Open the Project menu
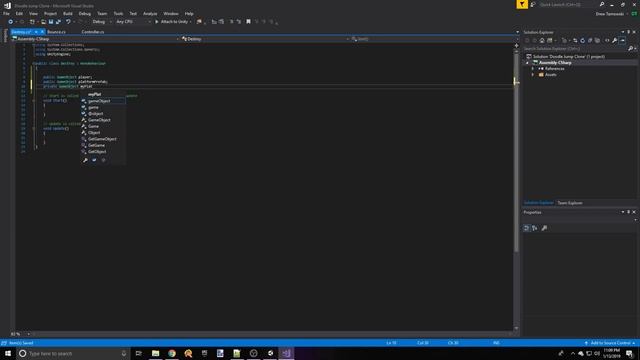640x360 pixels. coord(50,13)
